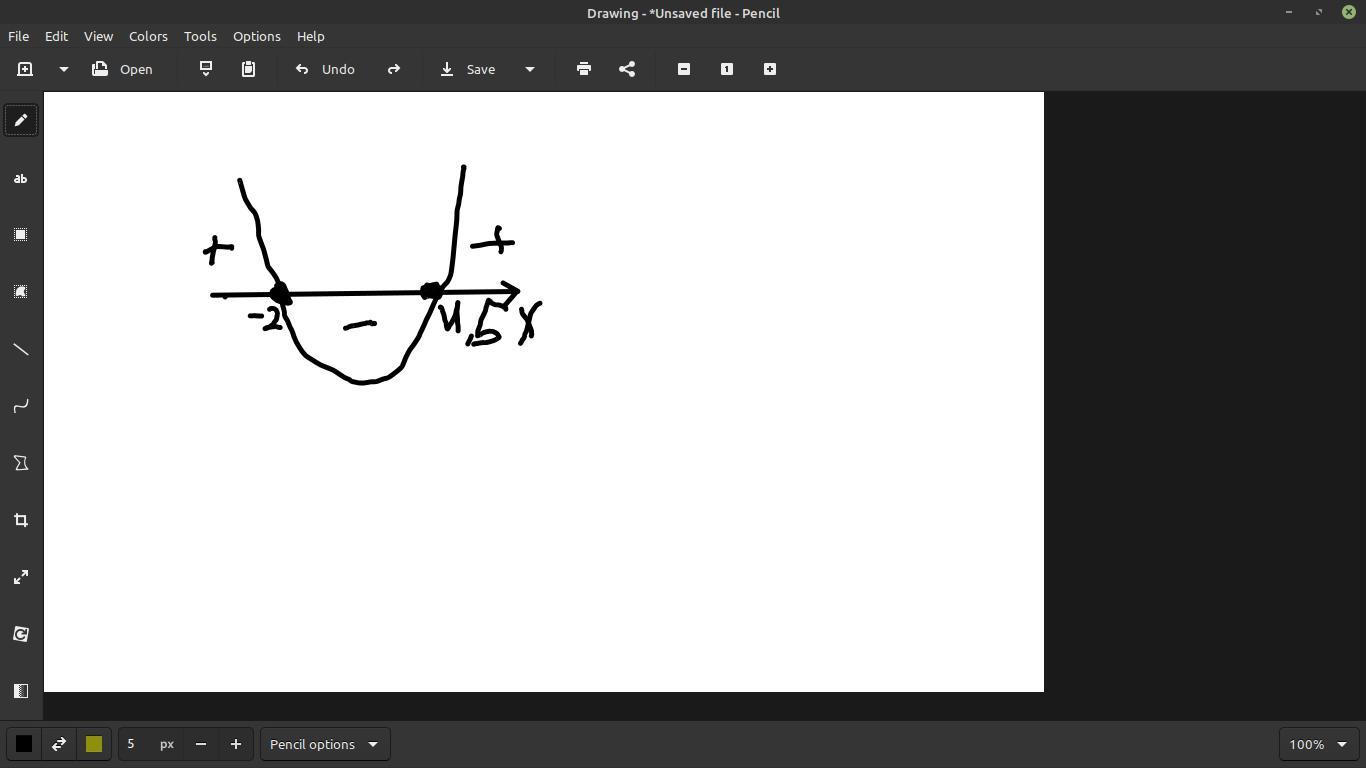Choose the free-form selection tool

[21, 292]
